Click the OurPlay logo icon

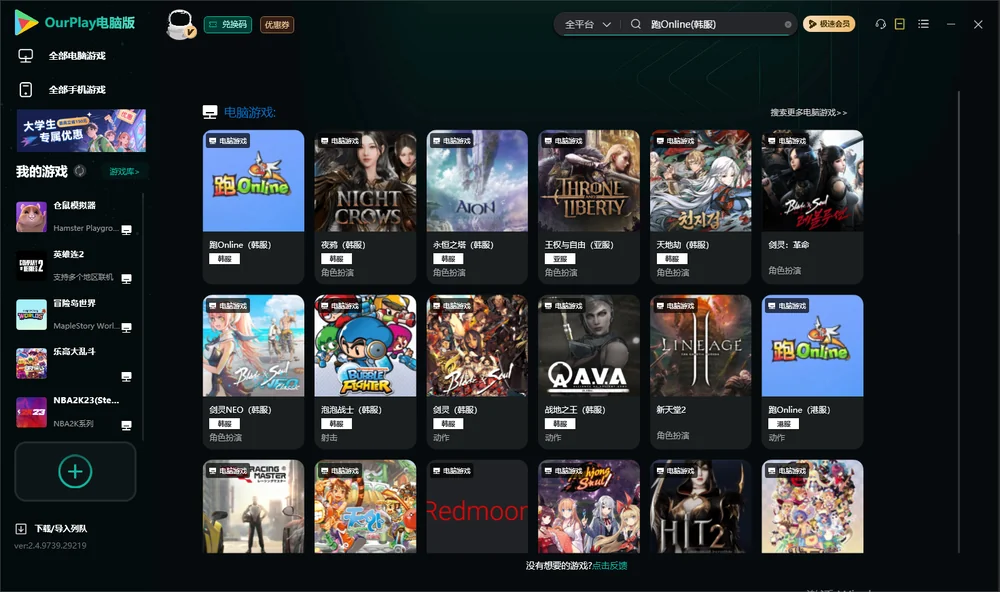[x=26, y=23]
